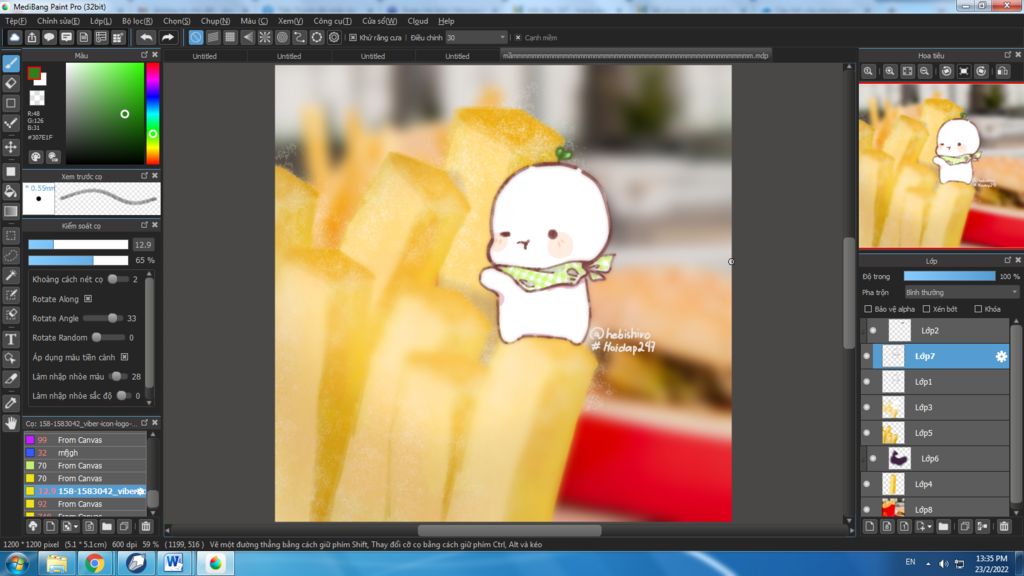Viewport: 1024px width, 576px height.
Task: Open Google Chrome from the taskbar
Action: pyautogui.click(x=95, y=563)
